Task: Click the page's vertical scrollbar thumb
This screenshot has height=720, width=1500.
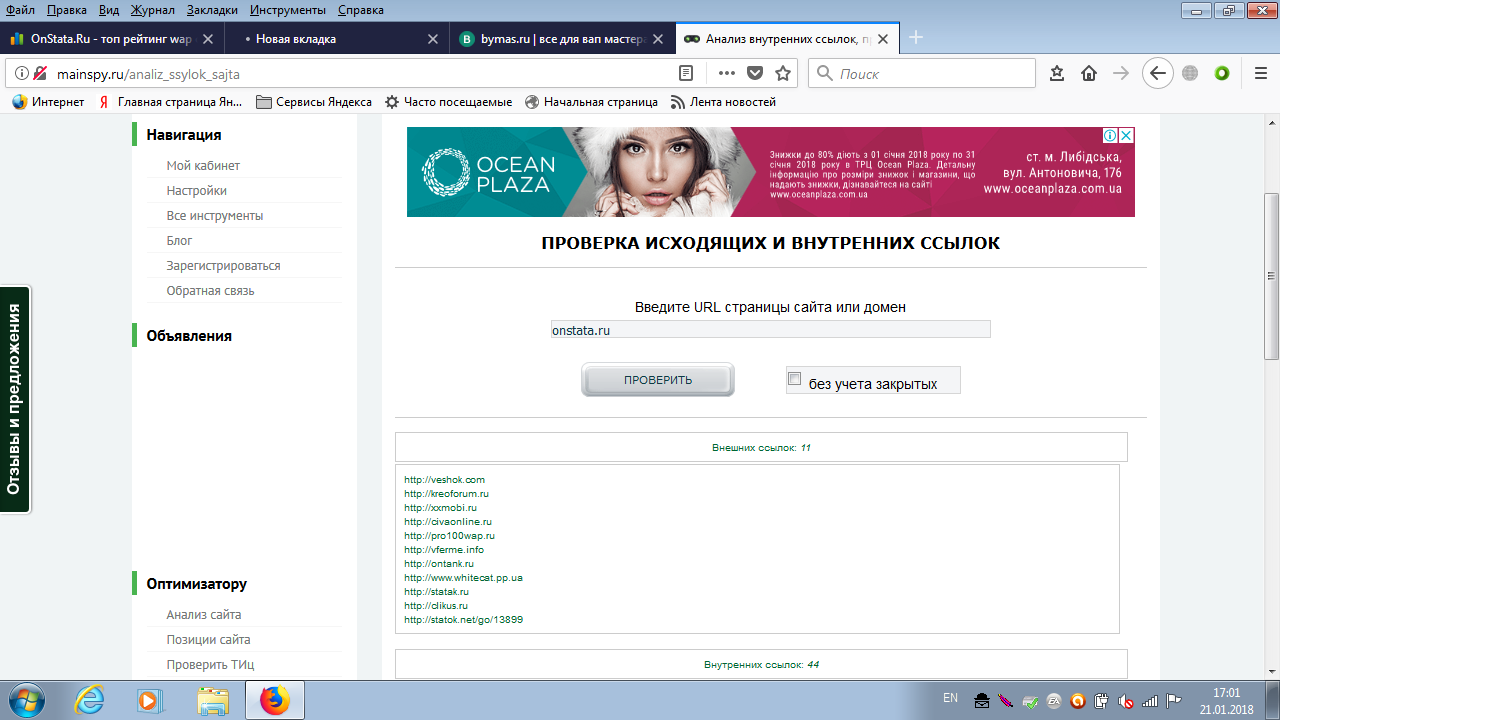Action: [x=1272, y=276]
